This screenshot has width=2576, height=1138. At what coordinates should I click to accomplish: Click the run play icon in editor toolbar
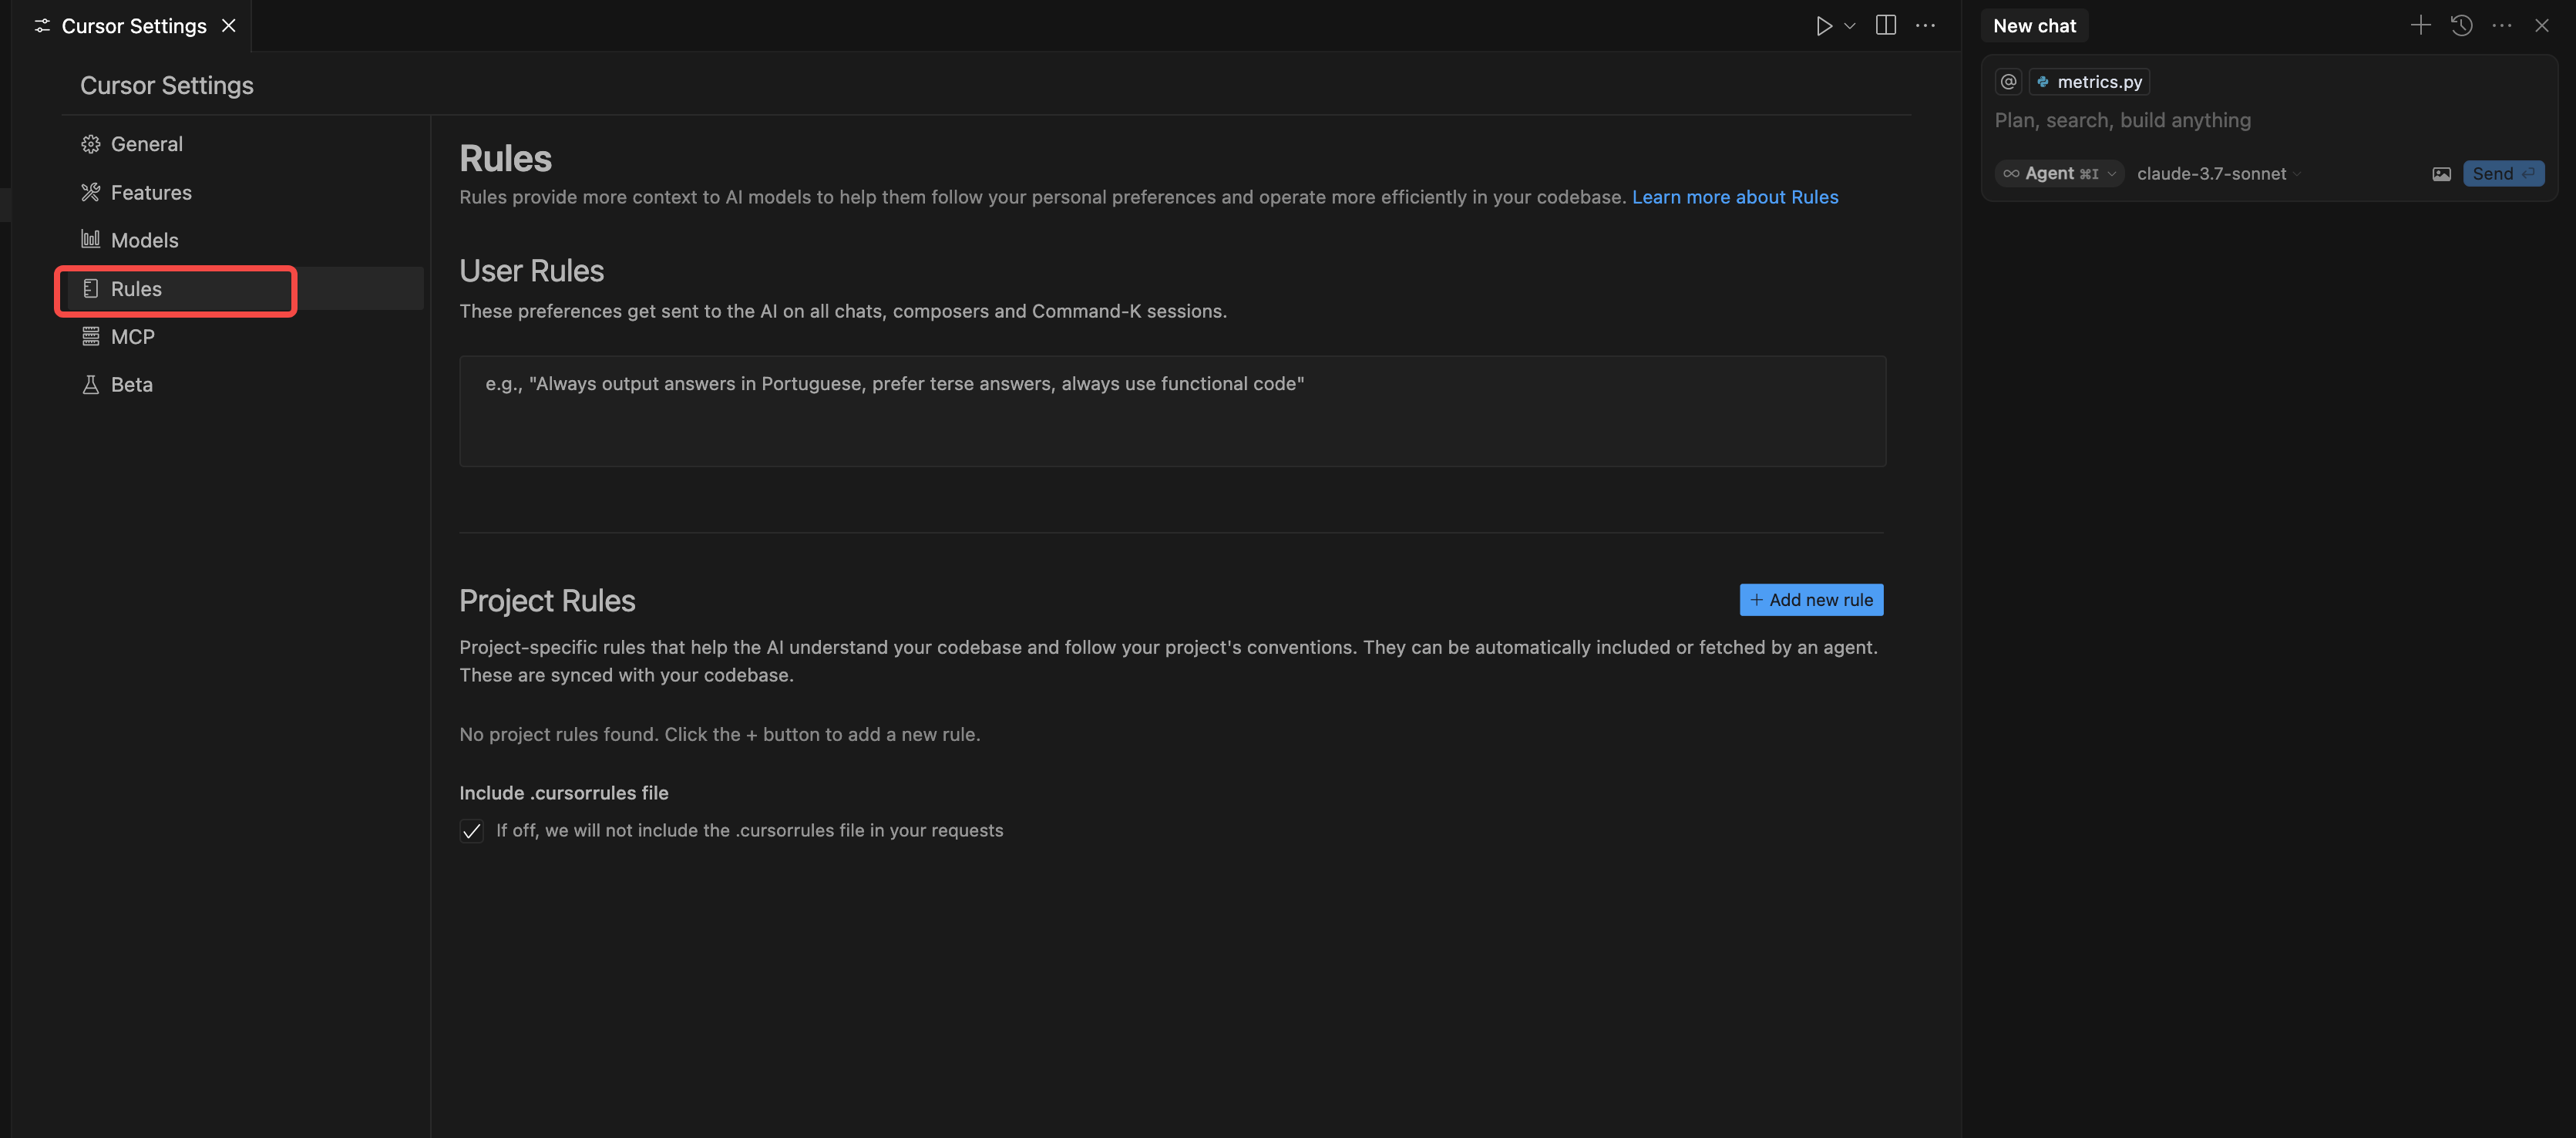(x=1824, y=26)
